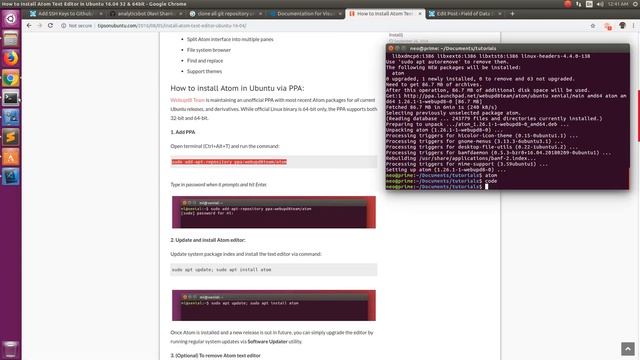Switch to the clone all git repository tab
Screen dimensions: 640x360
point(225,13)
